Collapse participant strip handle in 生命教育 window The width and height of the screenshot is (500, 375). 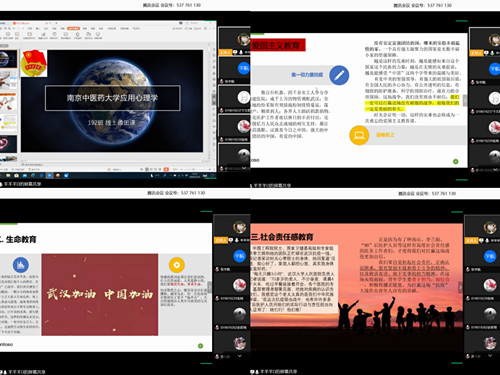pyautogui.click(x=210, y=287)
